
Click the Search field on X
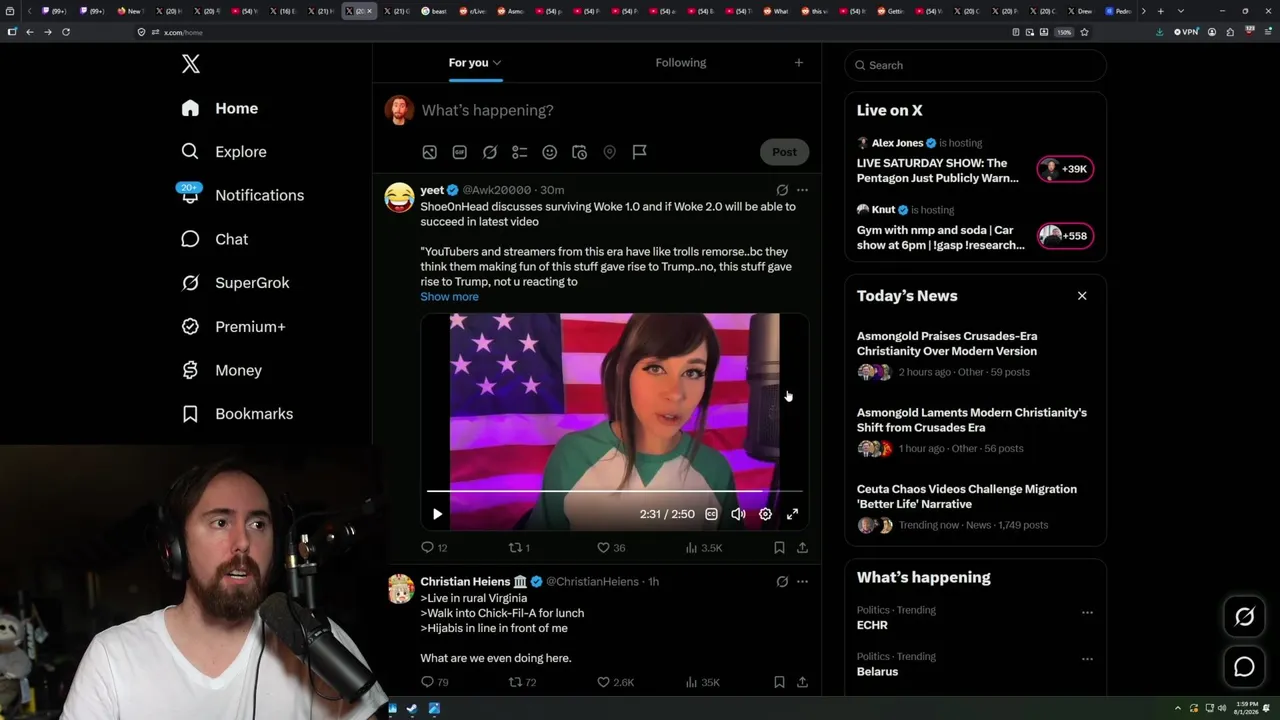point(976,65)
